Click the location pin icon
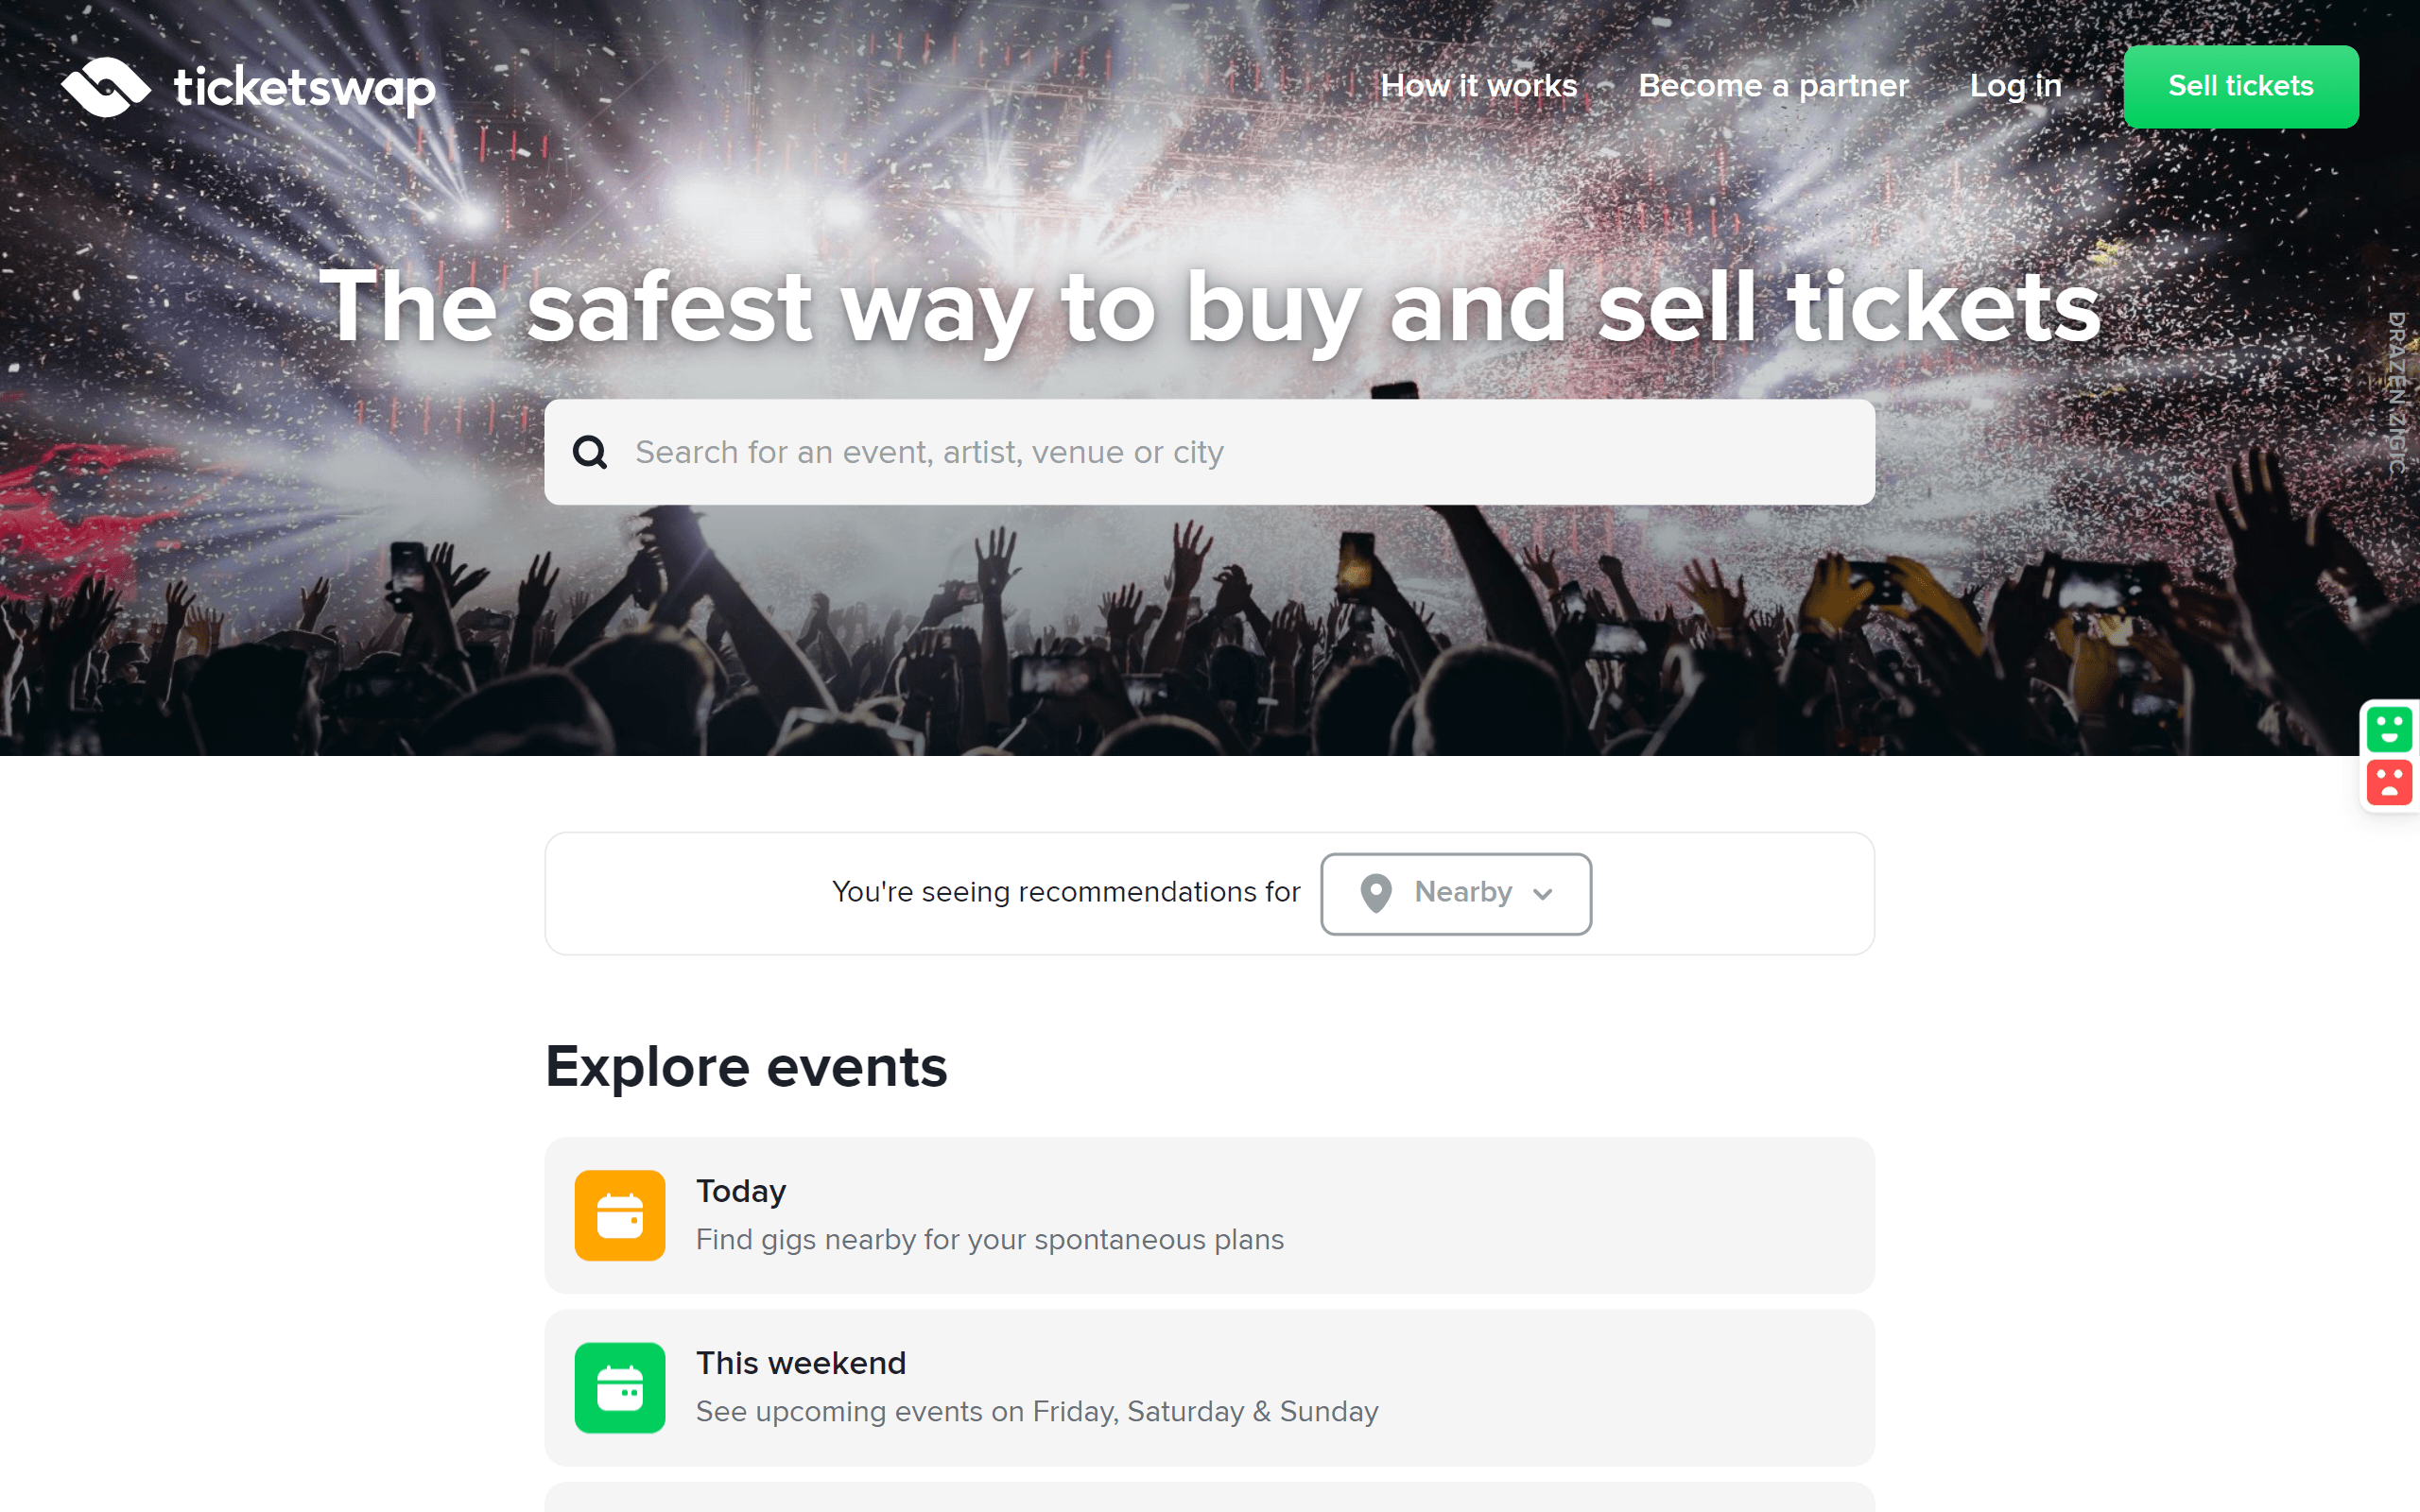2420x1512 pixels. pos(1376,893)
